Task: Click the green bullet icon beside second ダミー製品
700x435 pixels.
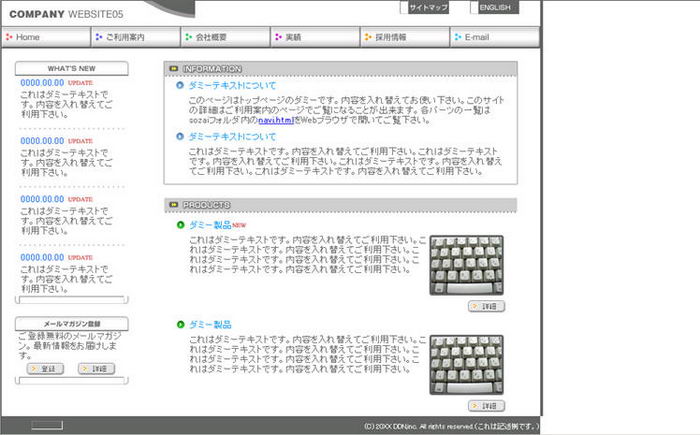Action: pyautogui.click(x=180, y=324)
